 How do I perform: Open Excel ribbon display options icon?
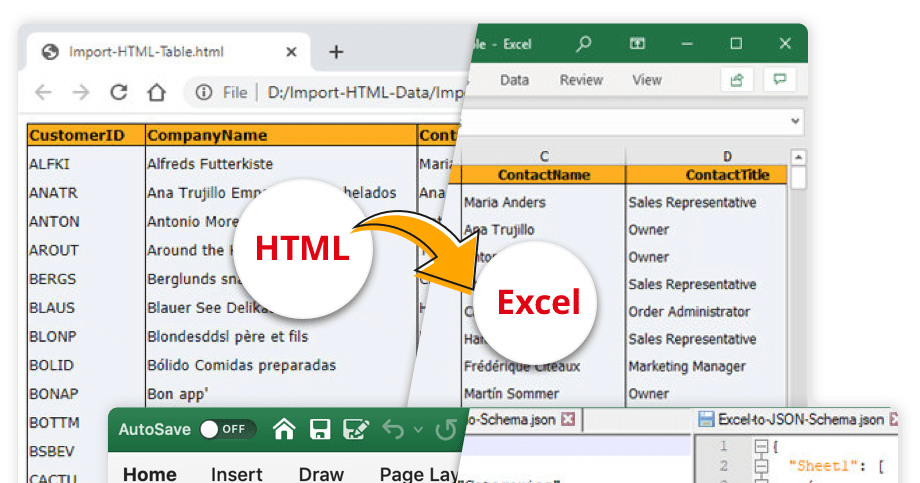(x=637, y=43)
